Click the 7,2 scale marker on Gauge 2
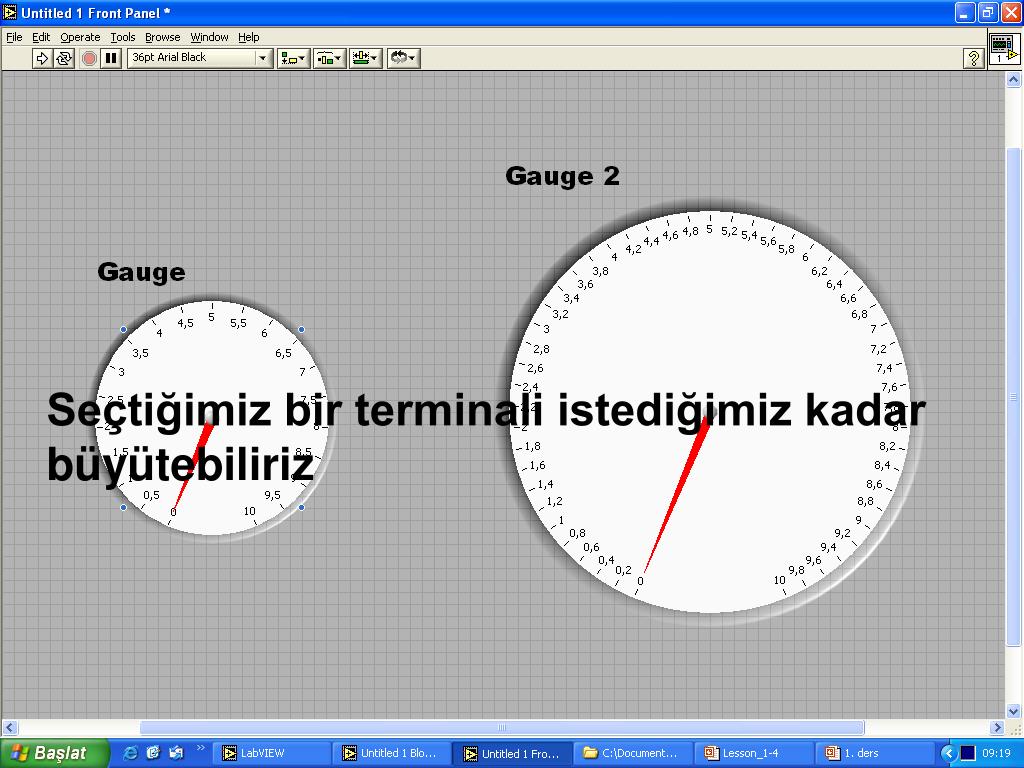Screen dimensions: 1024x768 click(x=878, y=349)
